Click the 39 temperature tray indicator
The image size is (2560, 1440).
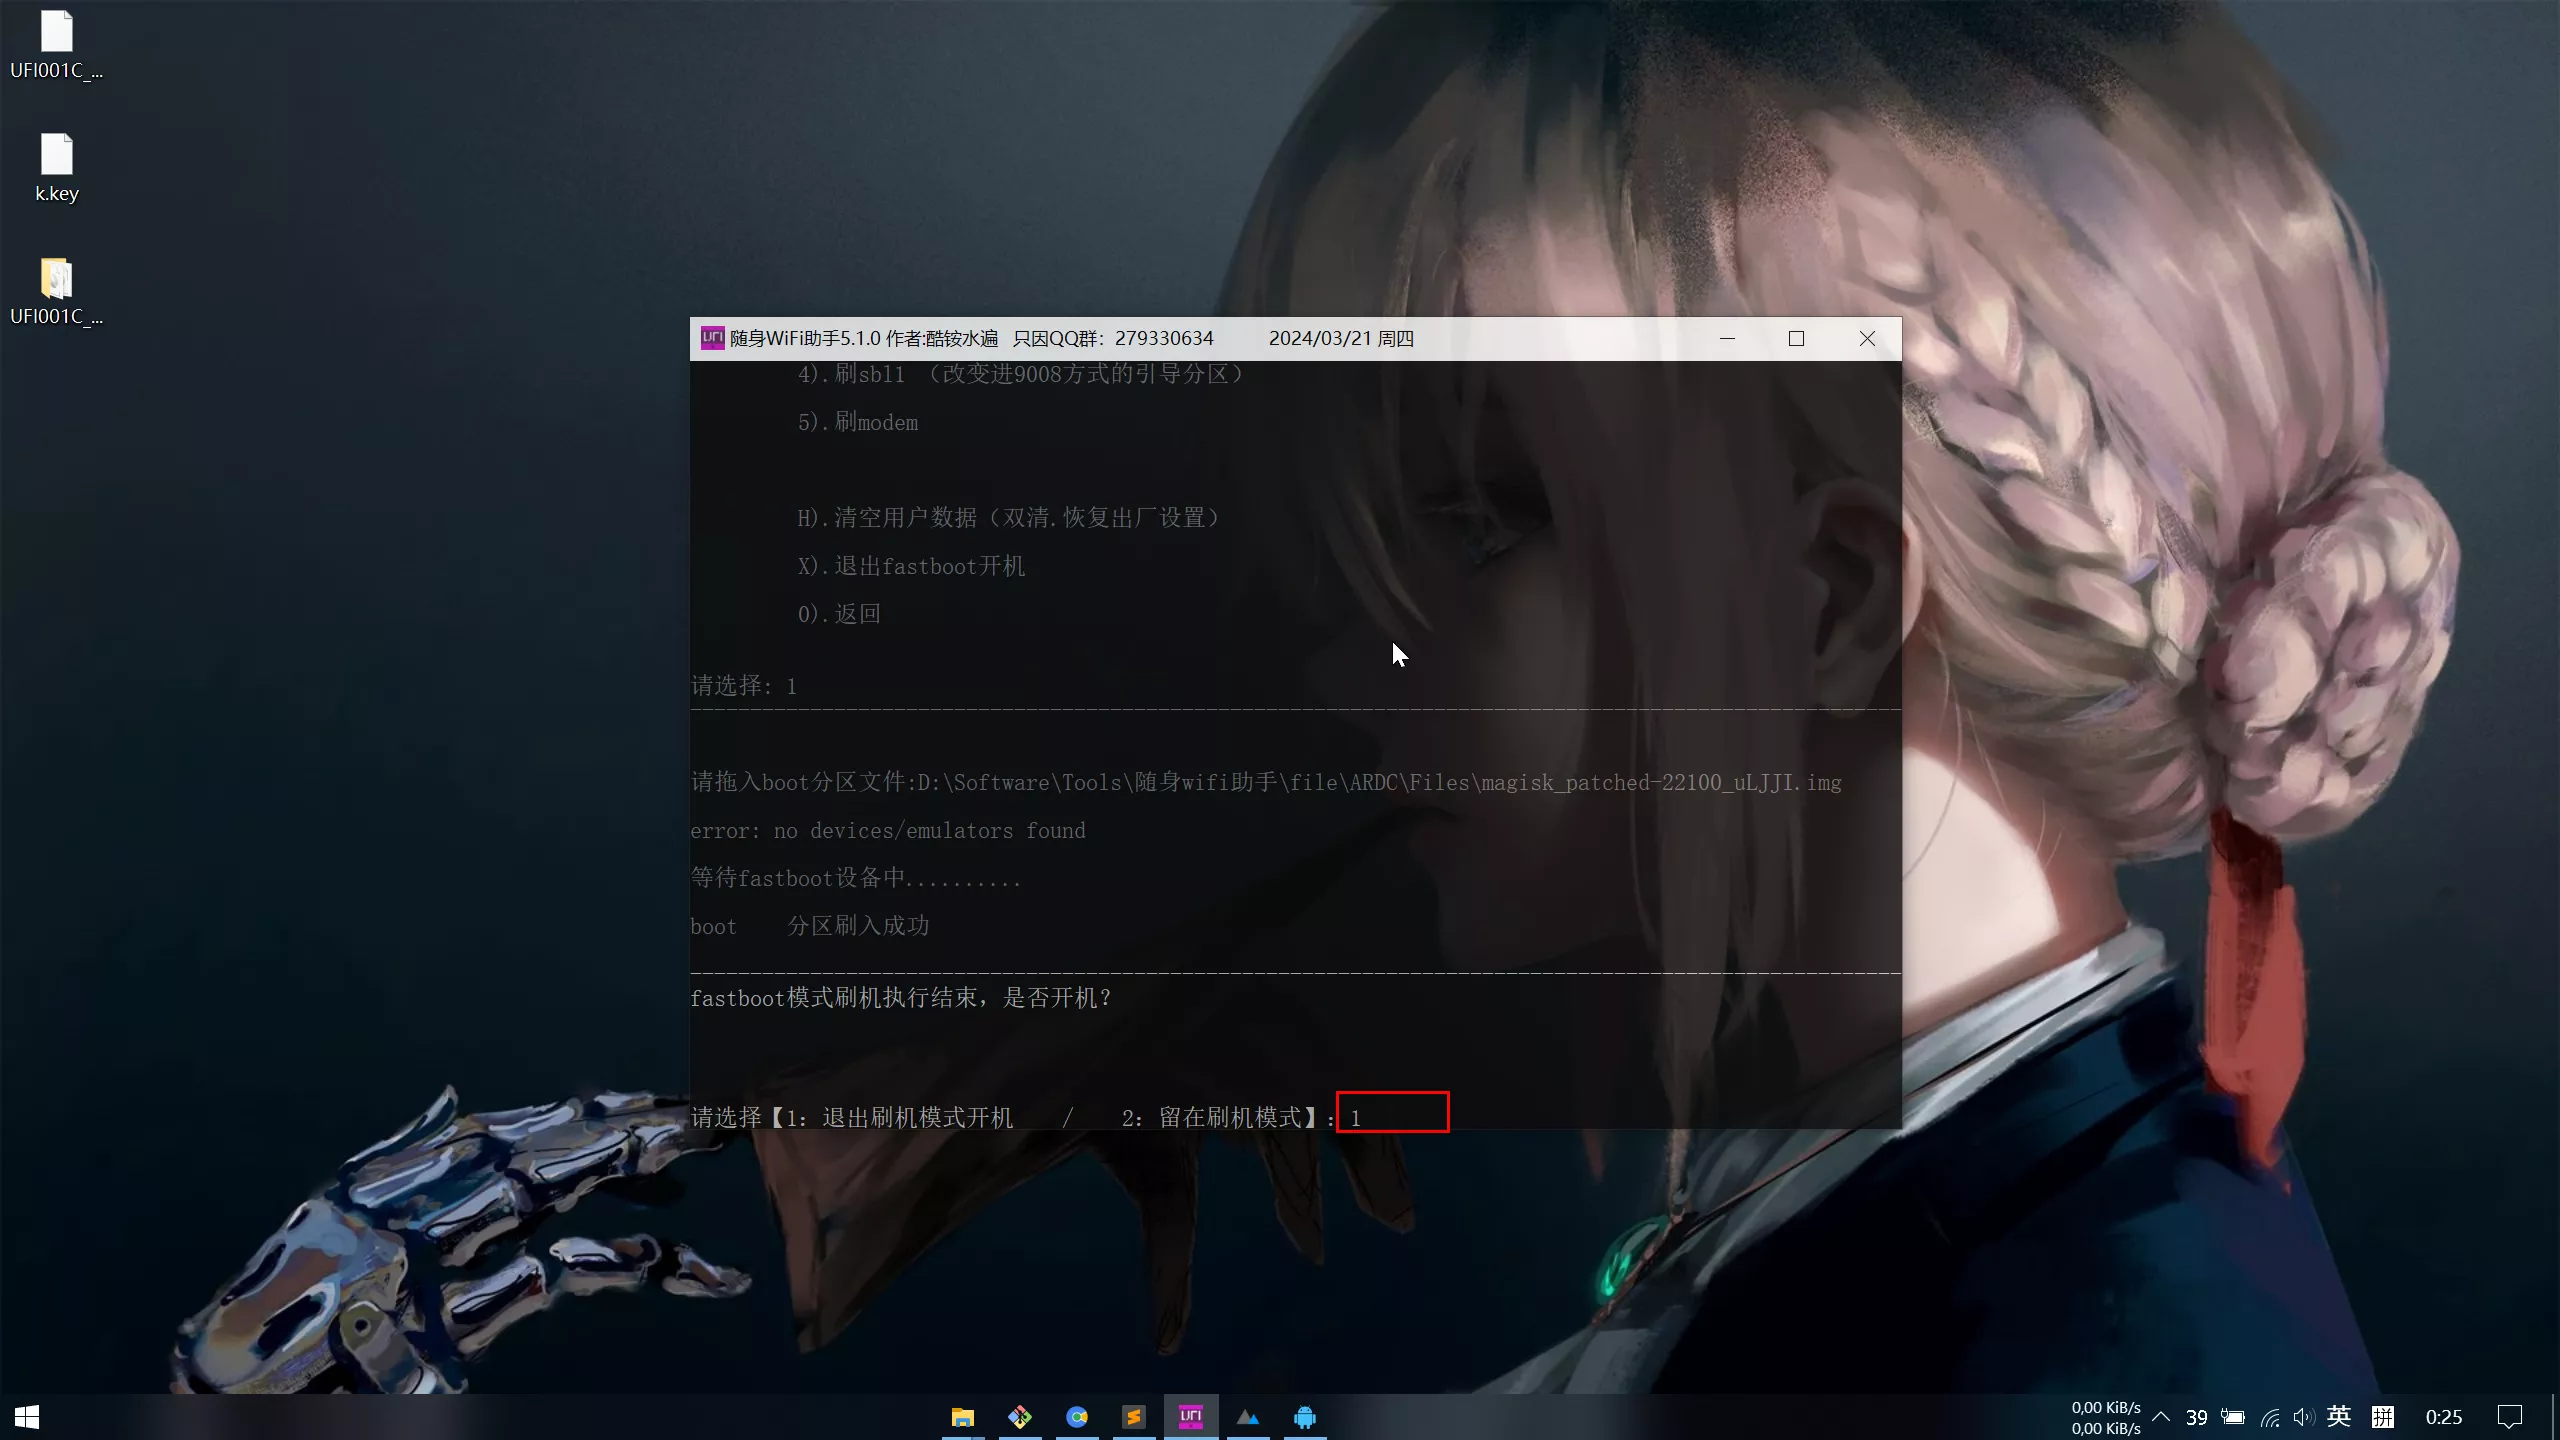pyautogui.click(x=2196, y=1418)
